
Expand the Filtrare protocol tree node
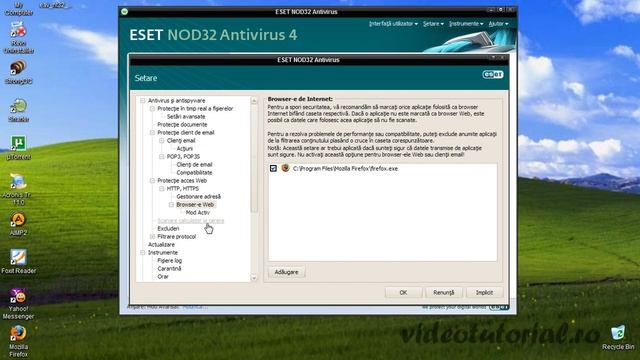(x=152, y=236)
